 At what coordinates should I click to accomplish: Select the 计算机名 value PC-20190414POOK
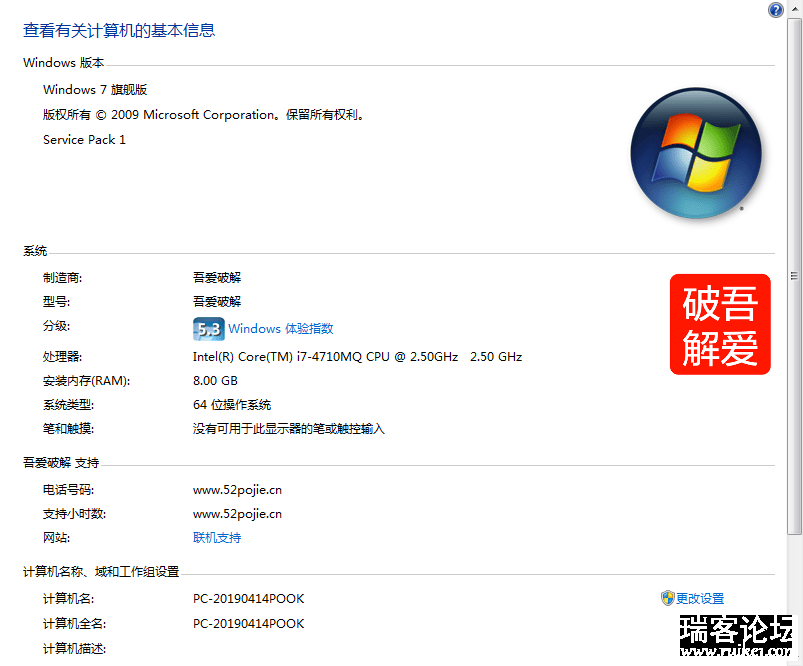coord(248,598)
